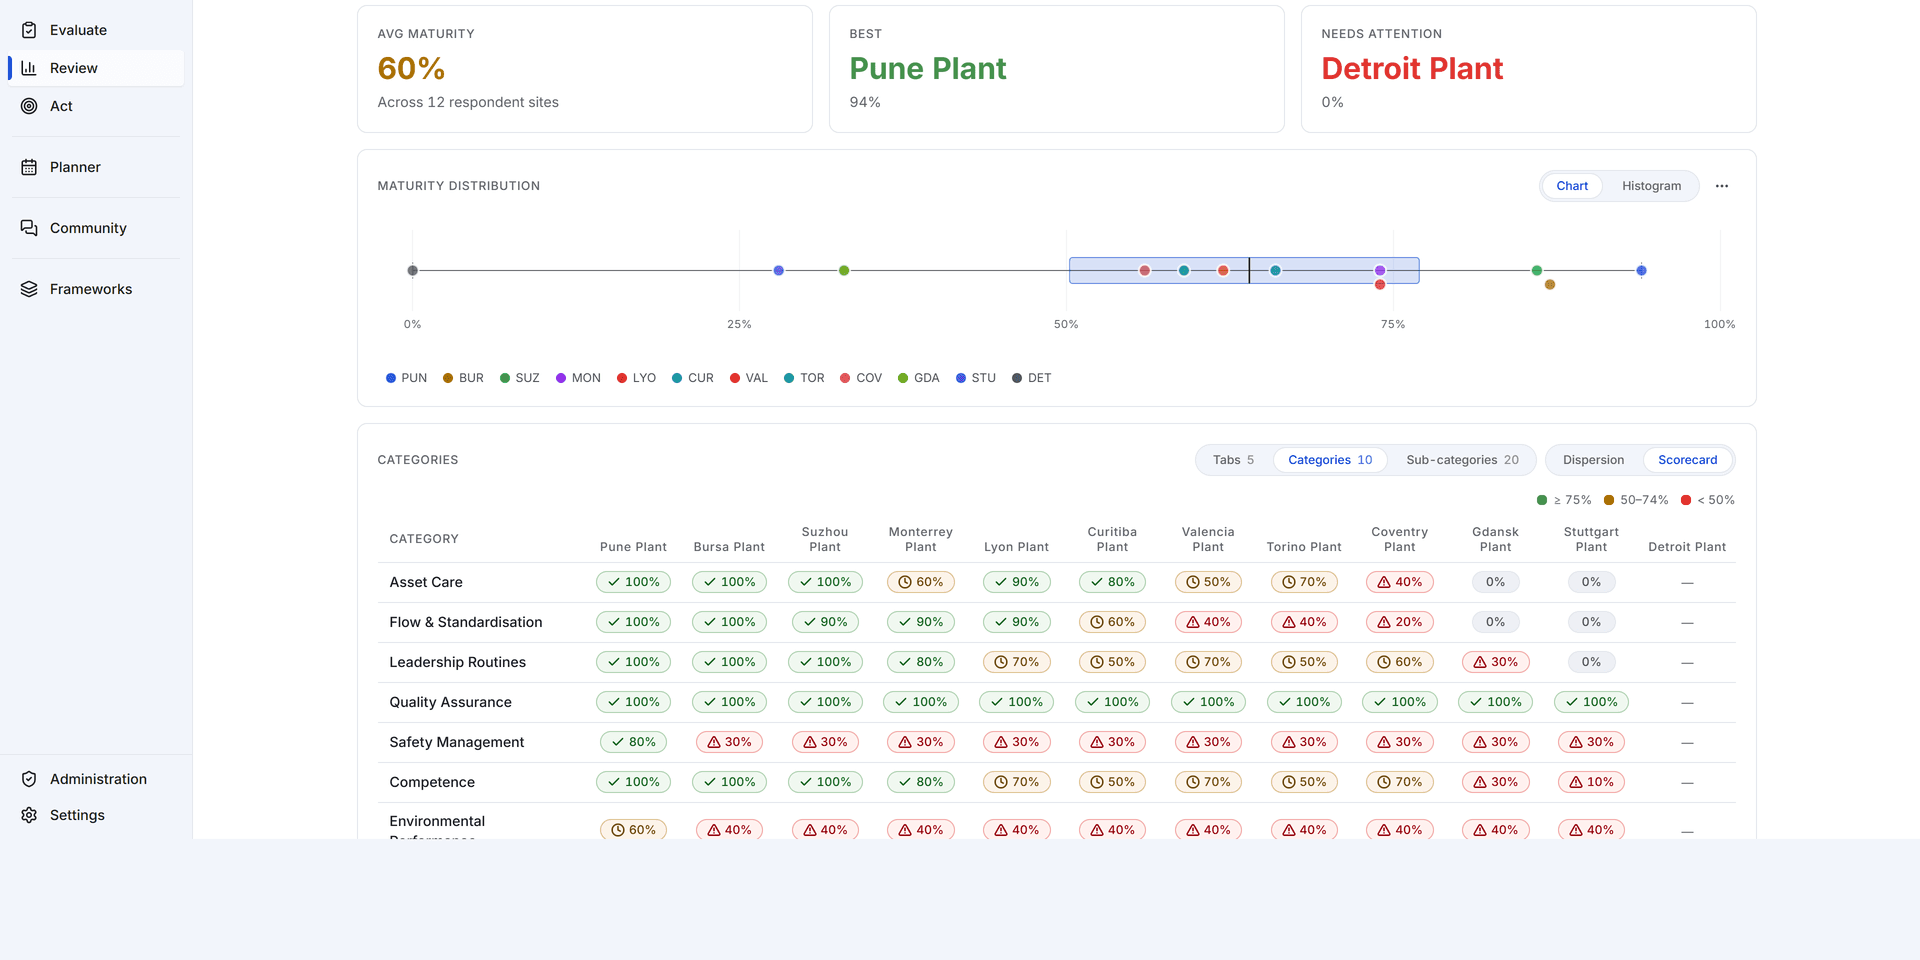Switch to Scorecard view
1920x960 pixels.
pyautogui.click(x=1687, y=460)
